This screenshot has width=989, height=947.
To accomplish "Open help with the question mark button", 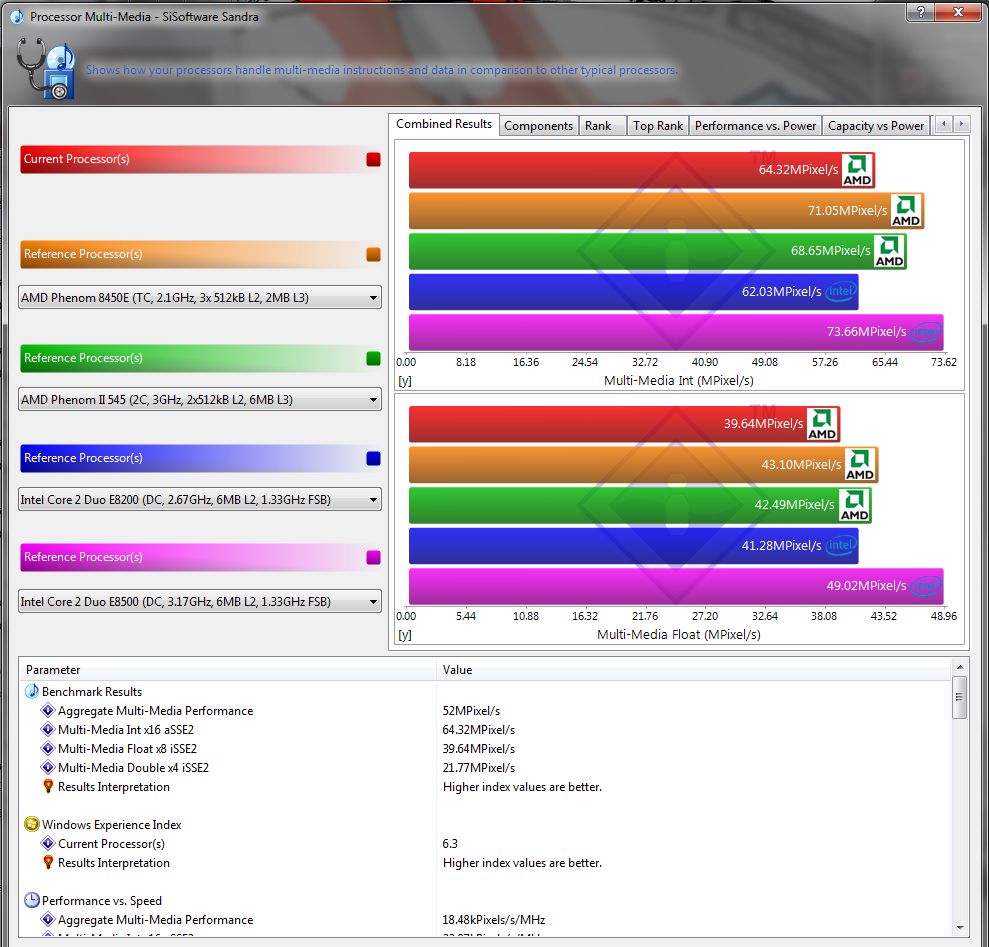I will (x=921, y=12).
